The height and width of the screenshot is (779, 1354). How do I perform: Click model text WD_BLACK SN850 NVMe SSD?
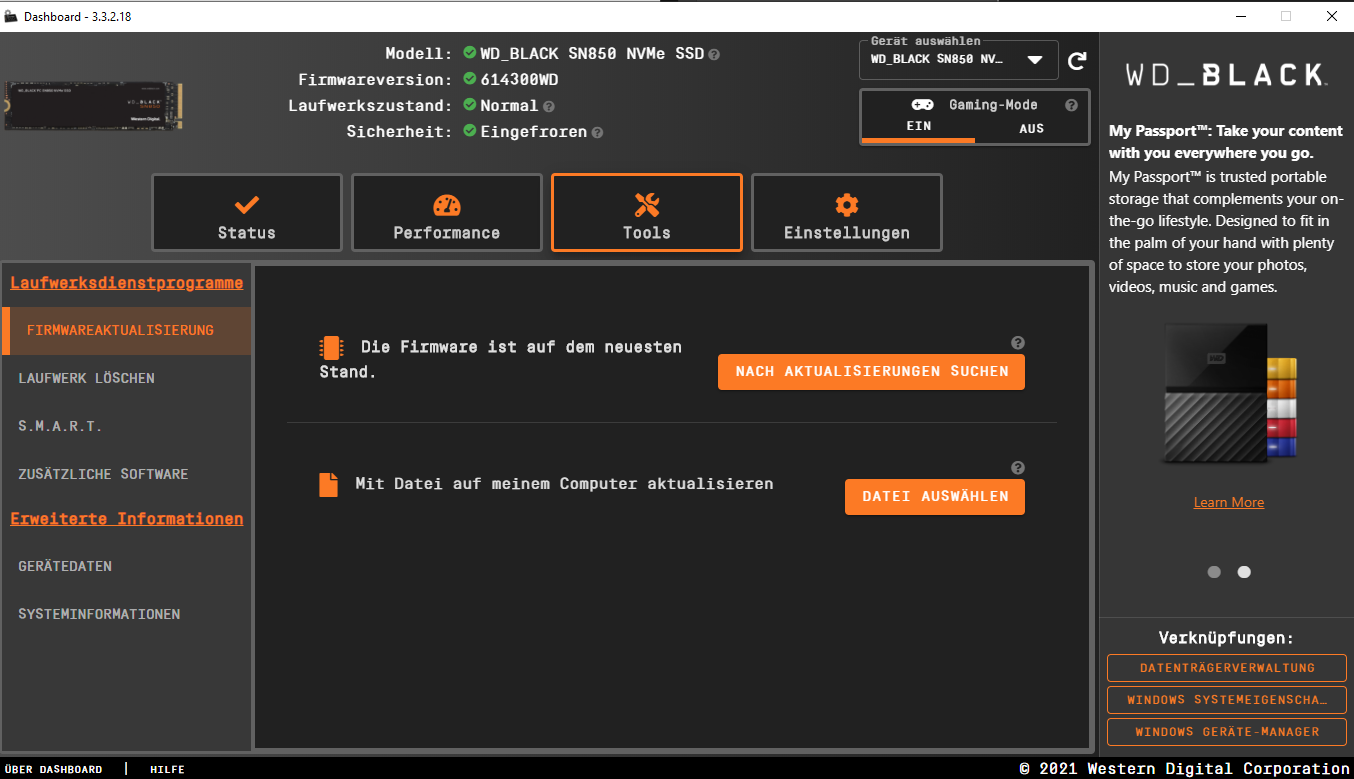592,53
